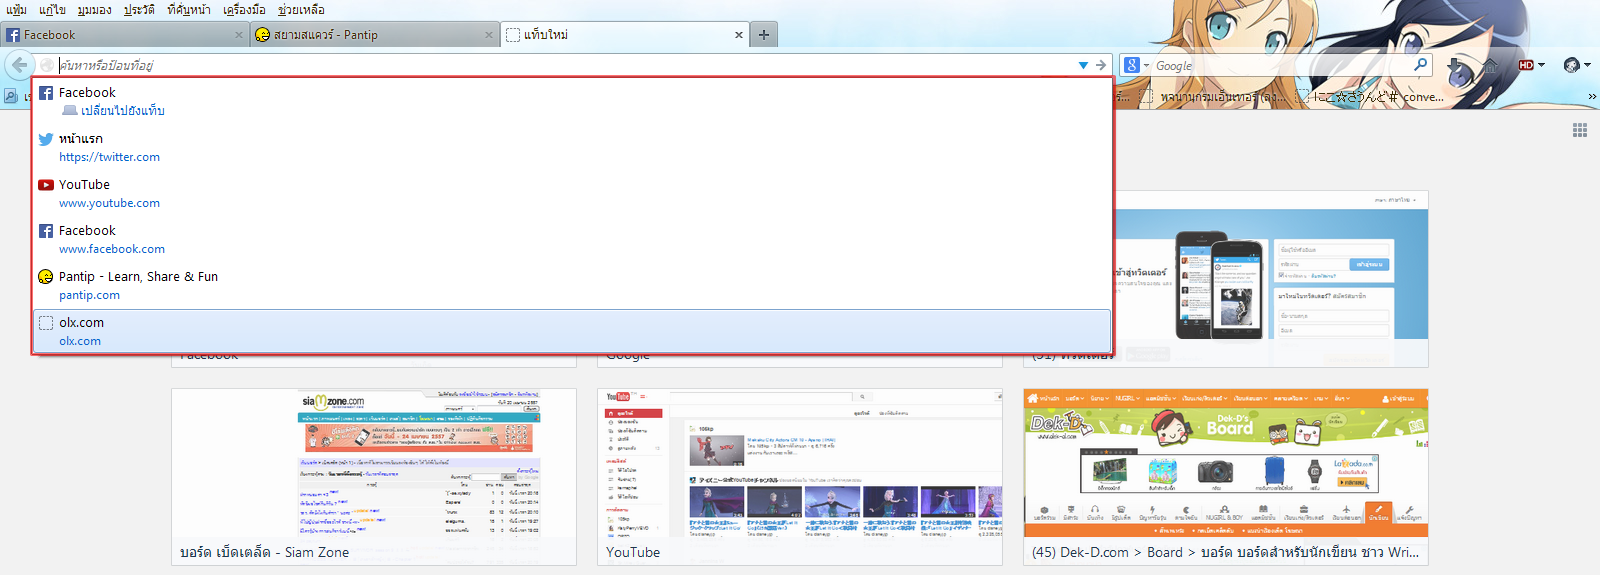The width and height of the screenshot is (1600, 575).
Task: Click the บอร์ด เบ็ดเตล็ด - Siam Zone caption
Action: [x=265, y=552]
